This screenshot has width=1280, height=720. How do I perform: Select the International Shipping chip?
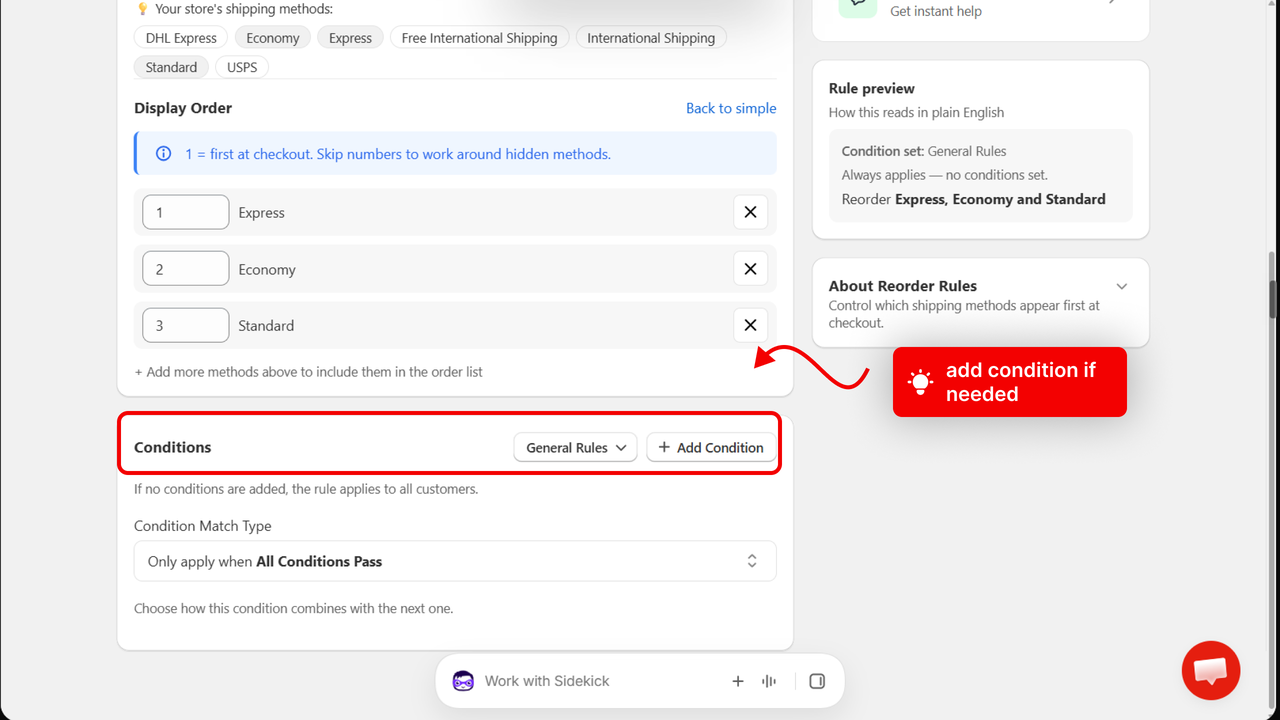651,38
